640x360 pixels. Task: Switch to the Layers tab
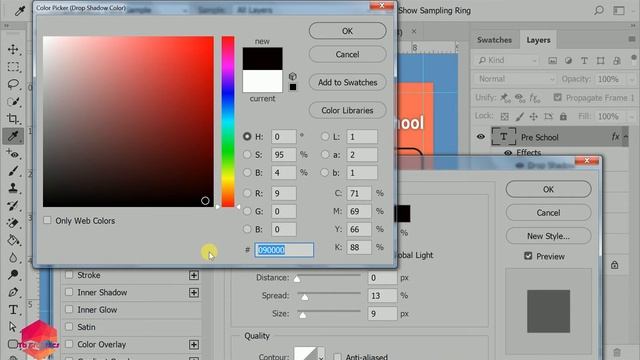click(x=538, y=40)
